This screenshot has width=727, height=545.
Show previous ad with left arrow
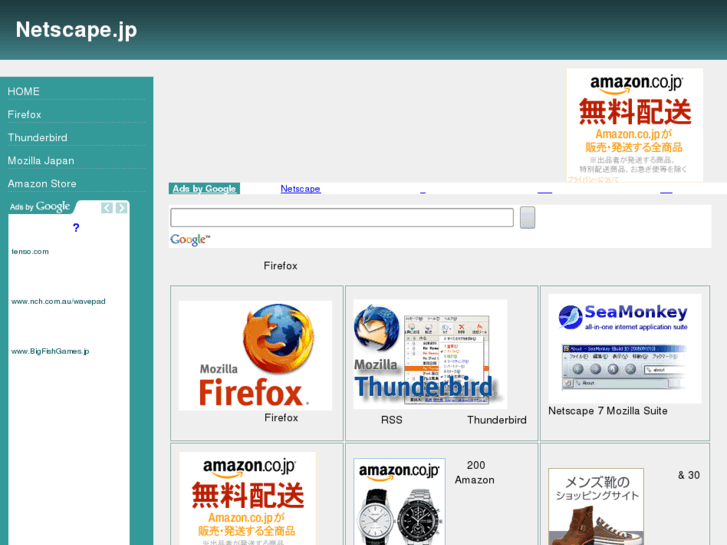click(x=107, y=208)
